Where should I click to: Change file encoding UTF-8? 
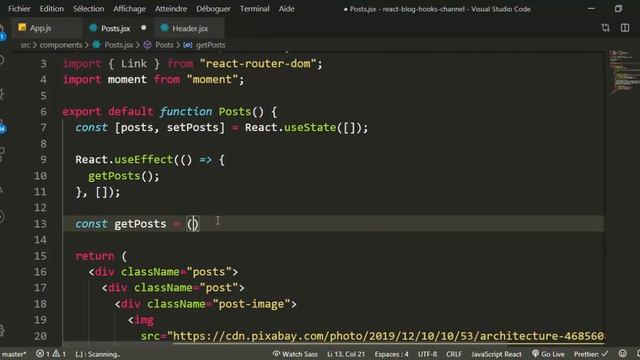point(427,354)
